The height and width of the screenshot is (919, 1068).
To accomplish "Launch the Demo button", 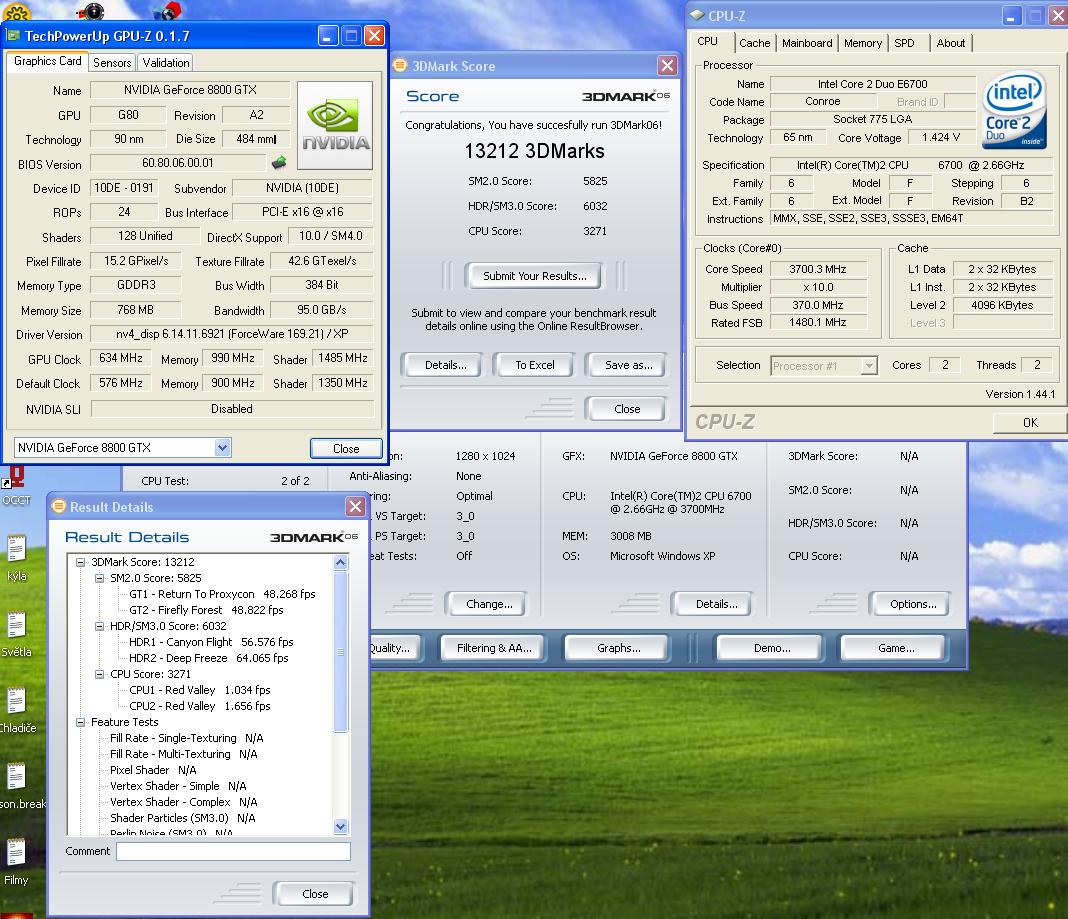I will point(772,648).
